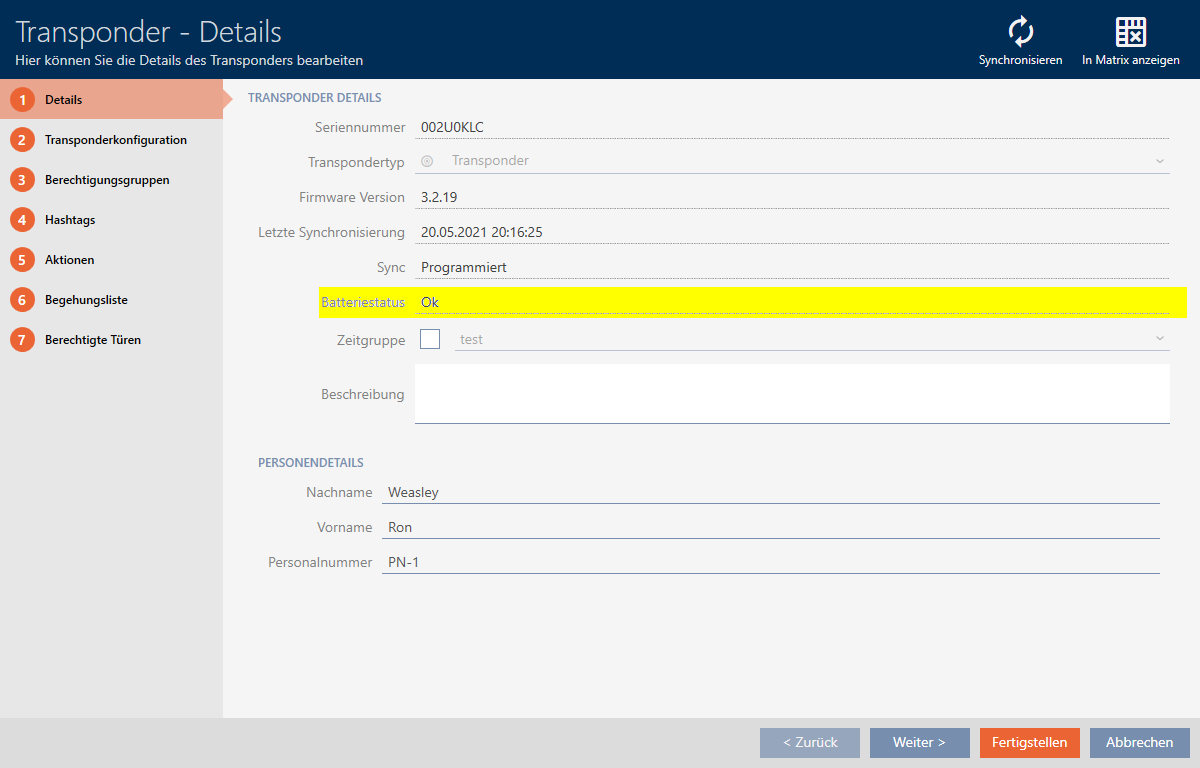Select step 4 numbered circle icon
Image resolution: width=1200 pixels, height=768 pixels.
[x=22, y=220]
